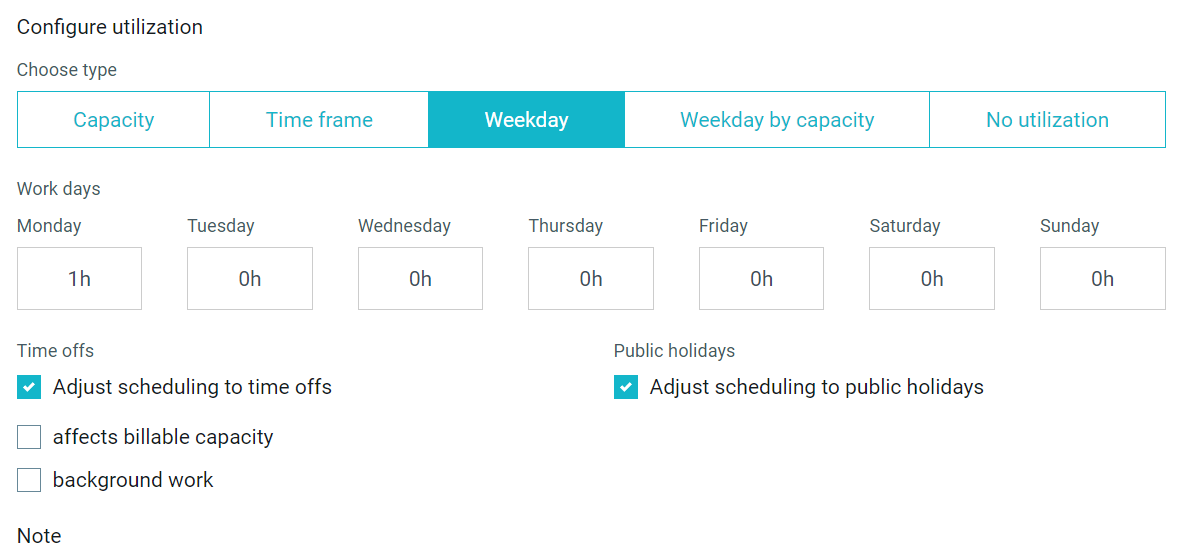This screenshot has height=545, width=1188.
Task: Tick the background work checkbox
Action: click(x=29, y=480)
